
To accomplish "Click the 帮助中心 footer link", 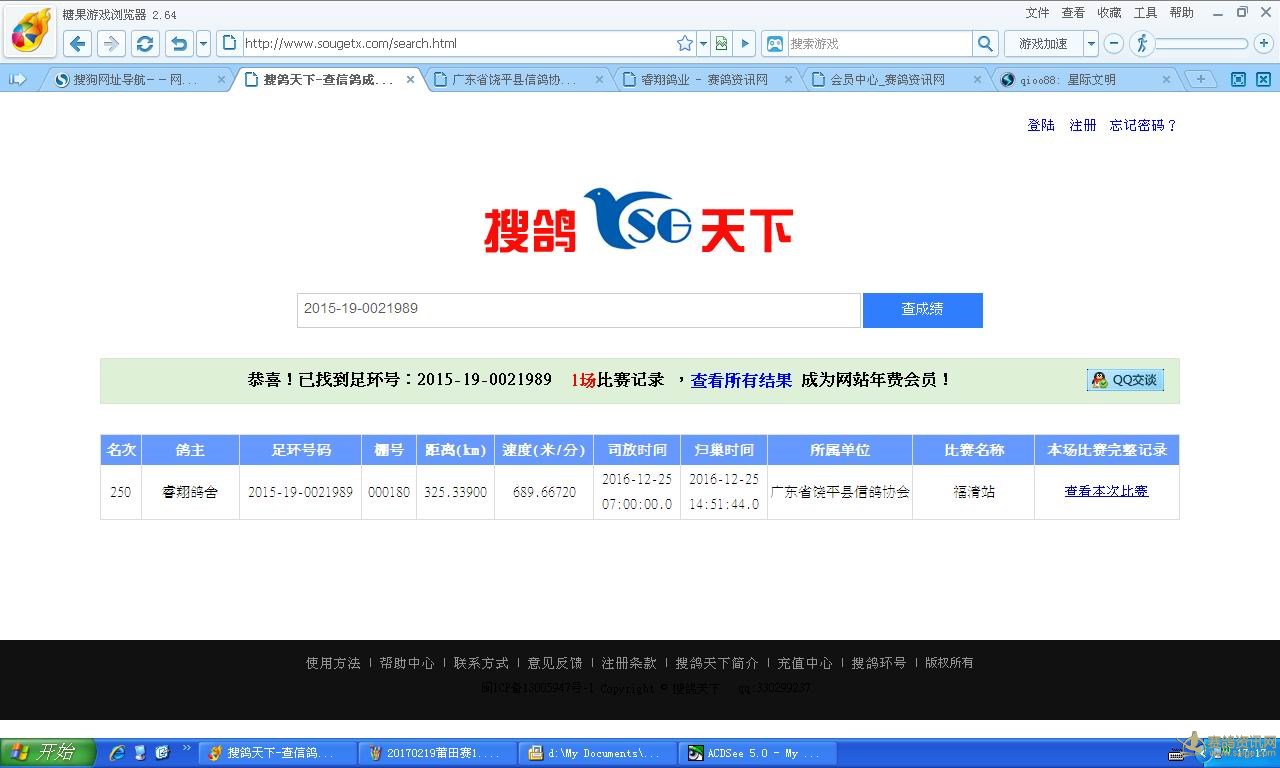I will pos(407,663).
